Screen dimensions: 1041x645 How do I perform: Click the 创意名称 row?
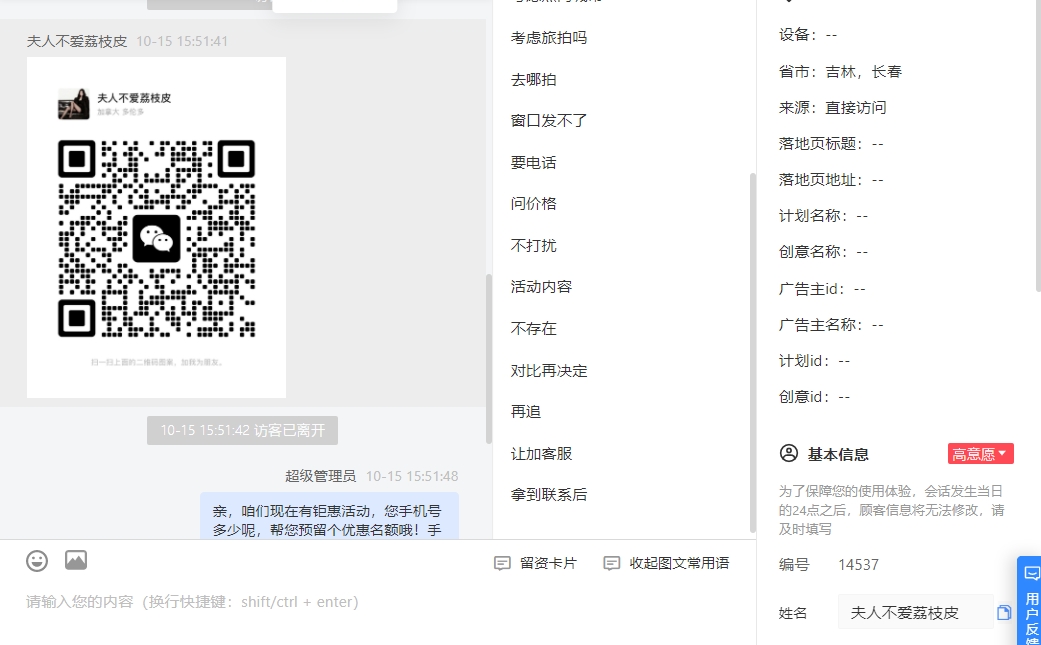click(x=823, y=251)
